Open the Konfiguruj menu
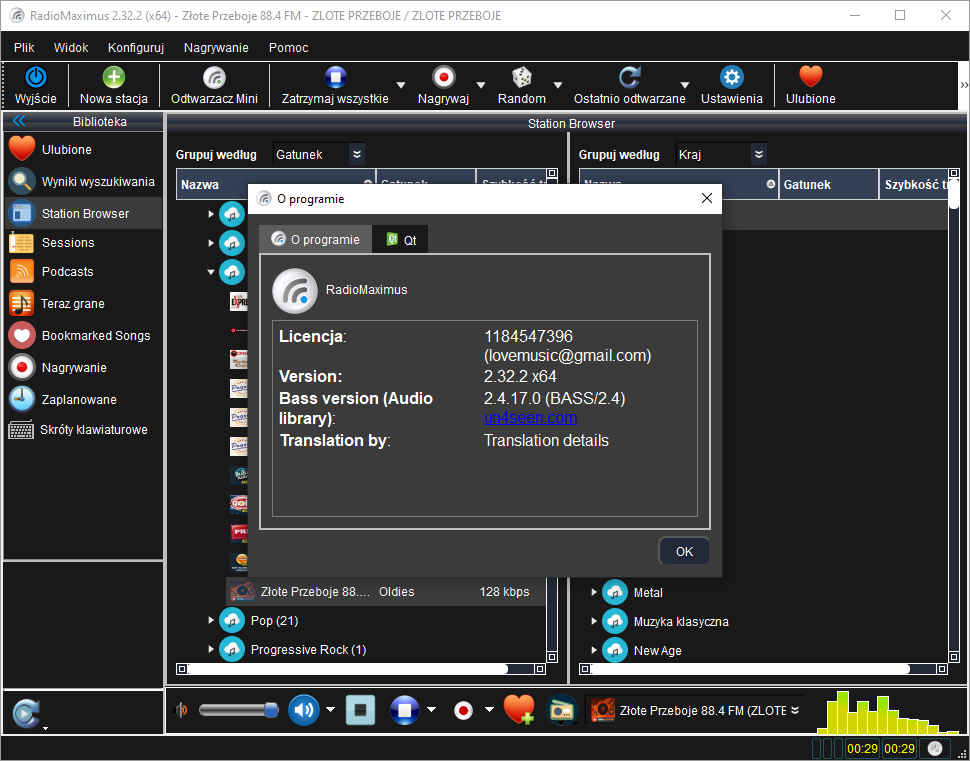This screenshot has width=970, height=761. coord(135,48)
